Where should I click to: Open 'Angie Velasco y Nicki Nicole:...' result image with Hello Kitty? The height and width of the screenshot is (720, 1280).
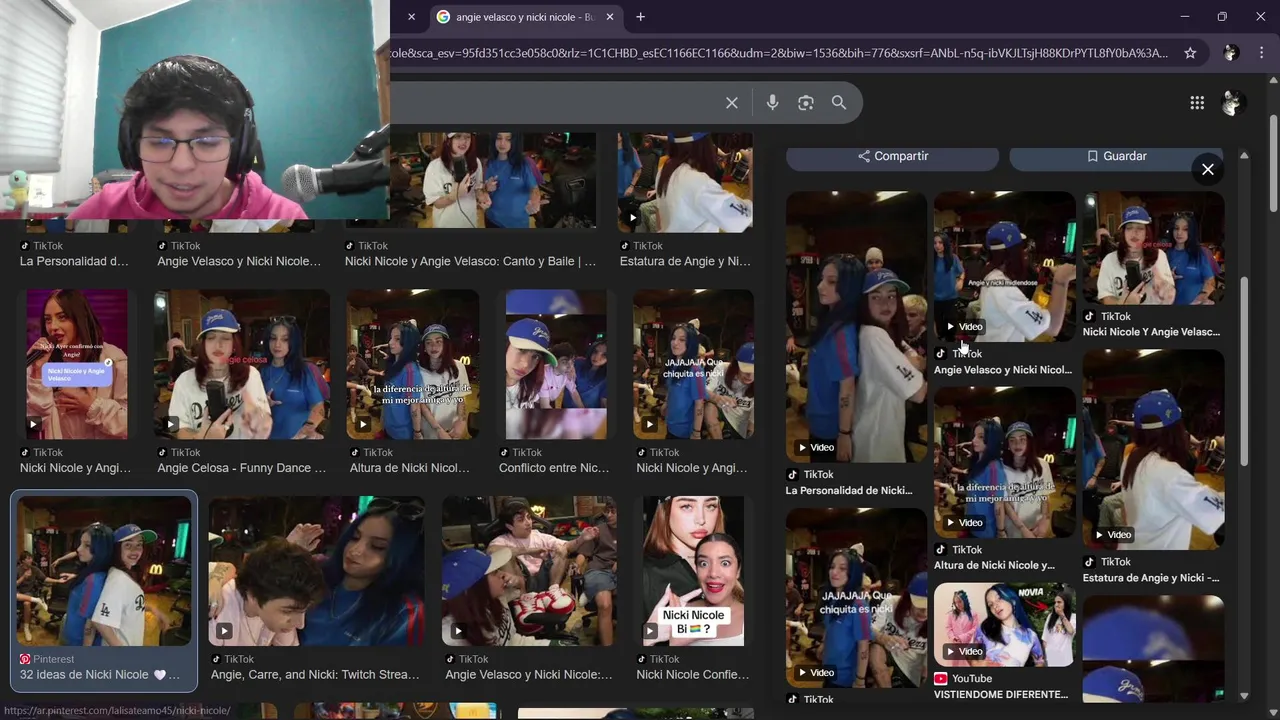click(530, 571)
